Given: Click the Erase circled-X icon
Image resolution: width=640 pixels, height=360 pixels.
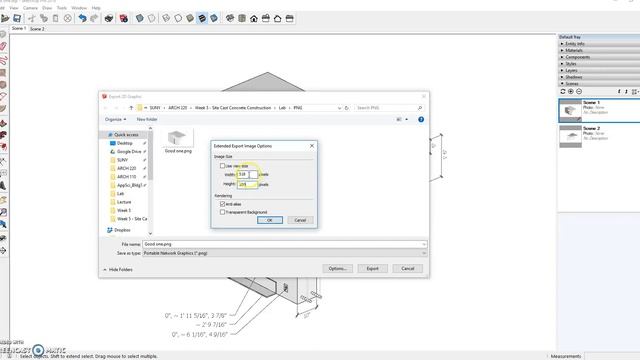Looking at the screenshot, I should pos(68,18).
